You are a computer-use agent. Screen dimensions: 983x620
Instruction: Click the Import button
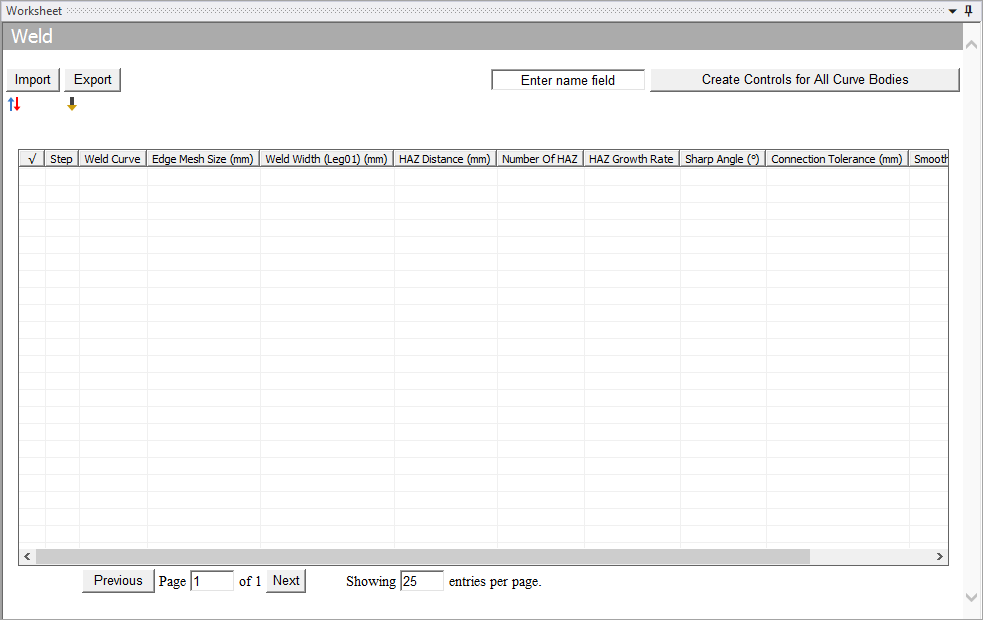click(x=33, y=80)
